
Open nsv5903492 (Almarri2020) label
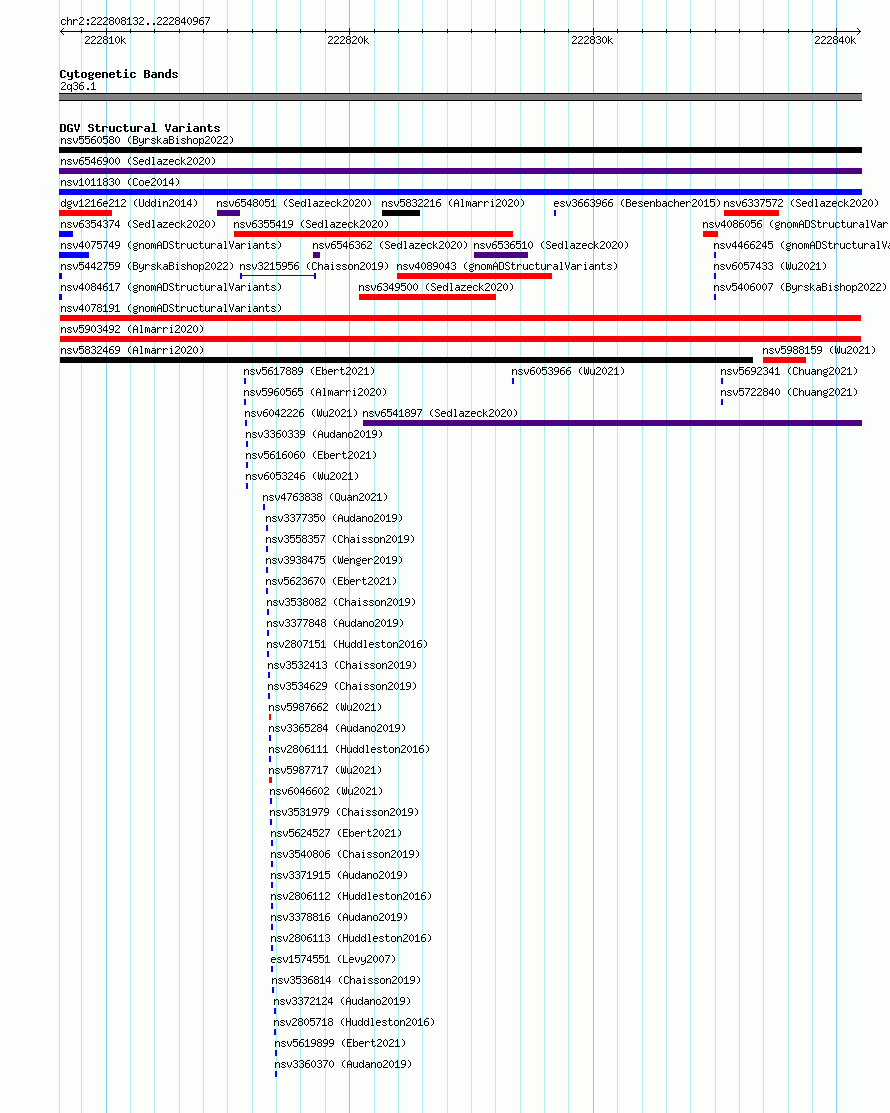click(132, 329)
